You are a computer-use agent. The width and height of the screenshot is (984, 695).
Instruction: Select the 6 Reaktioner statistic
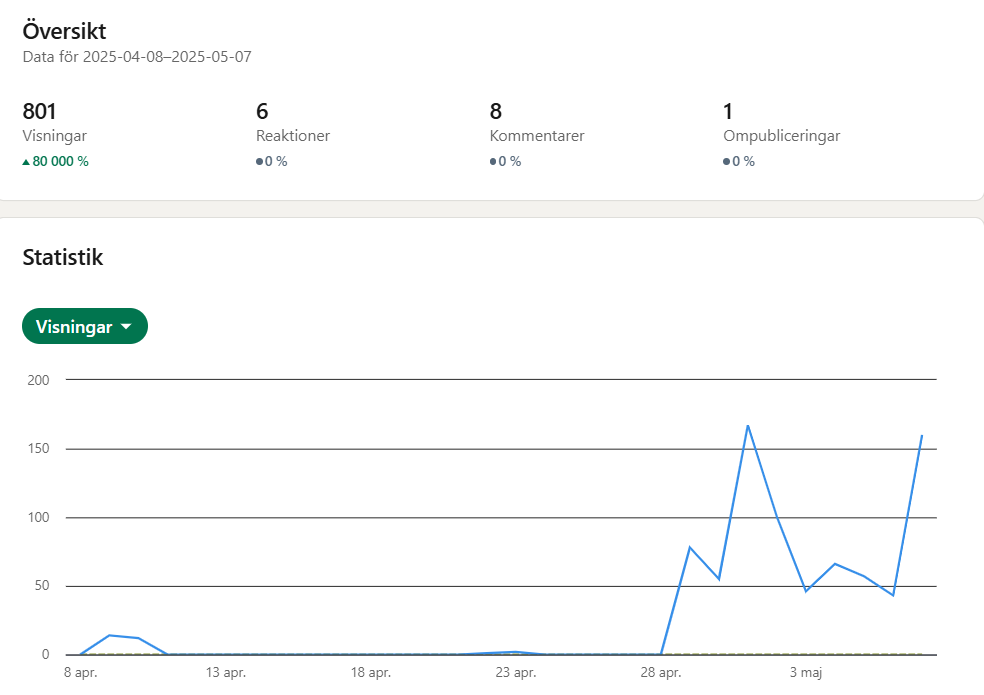pyautogui.click(x=293, y=134)
